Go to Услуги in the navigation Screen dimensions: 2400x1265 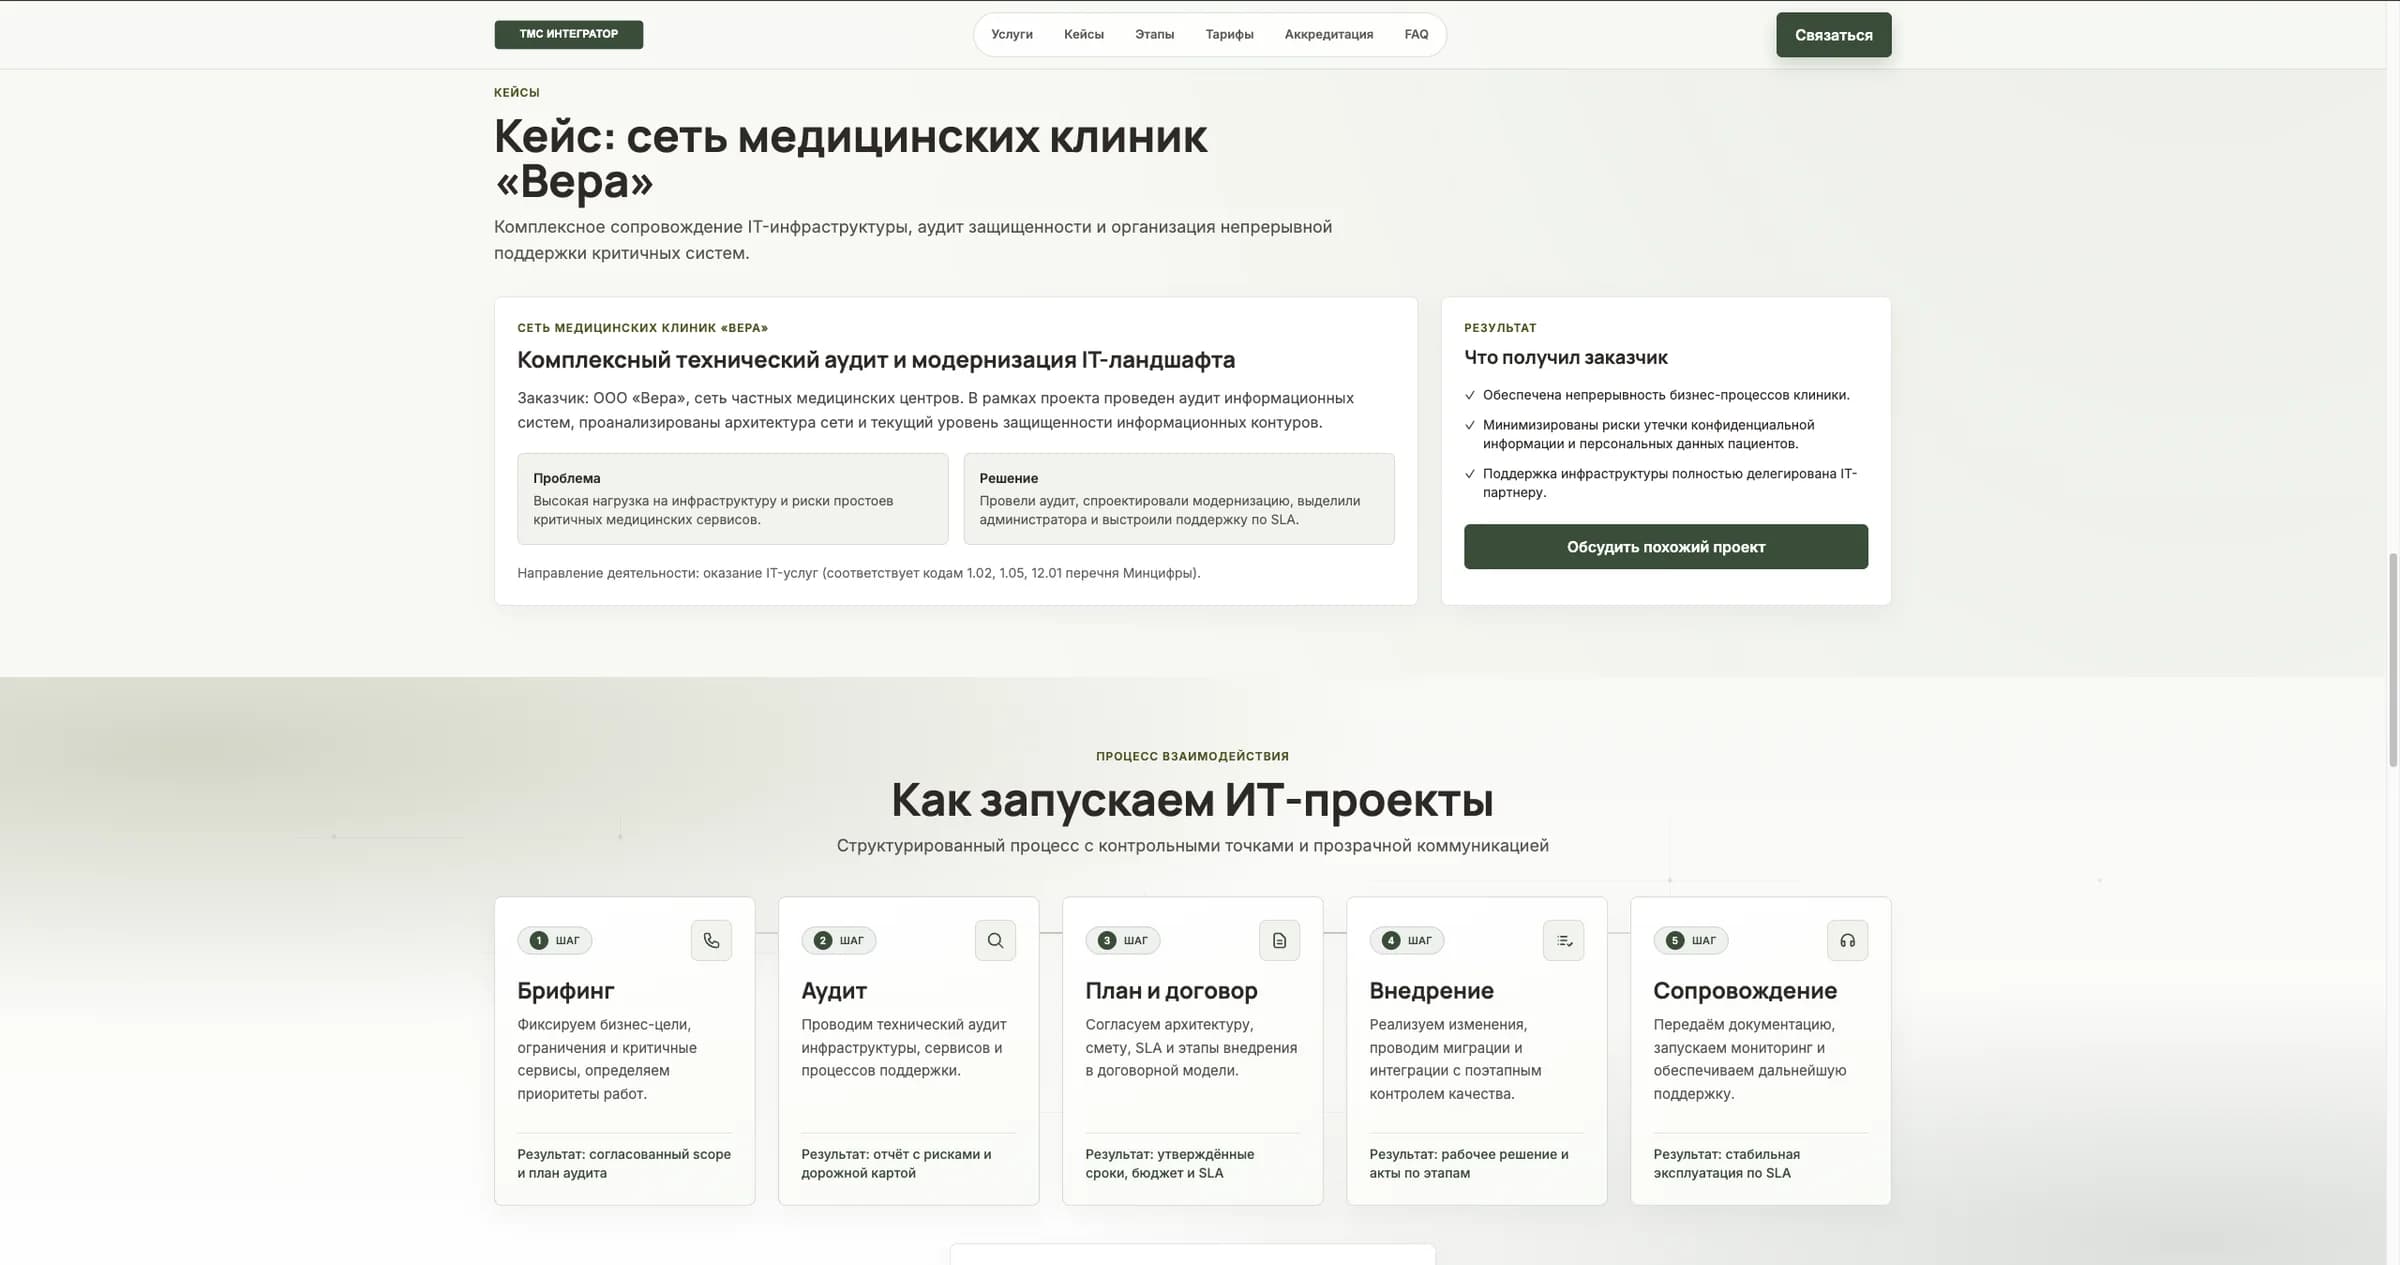(x=1012, y=34)
